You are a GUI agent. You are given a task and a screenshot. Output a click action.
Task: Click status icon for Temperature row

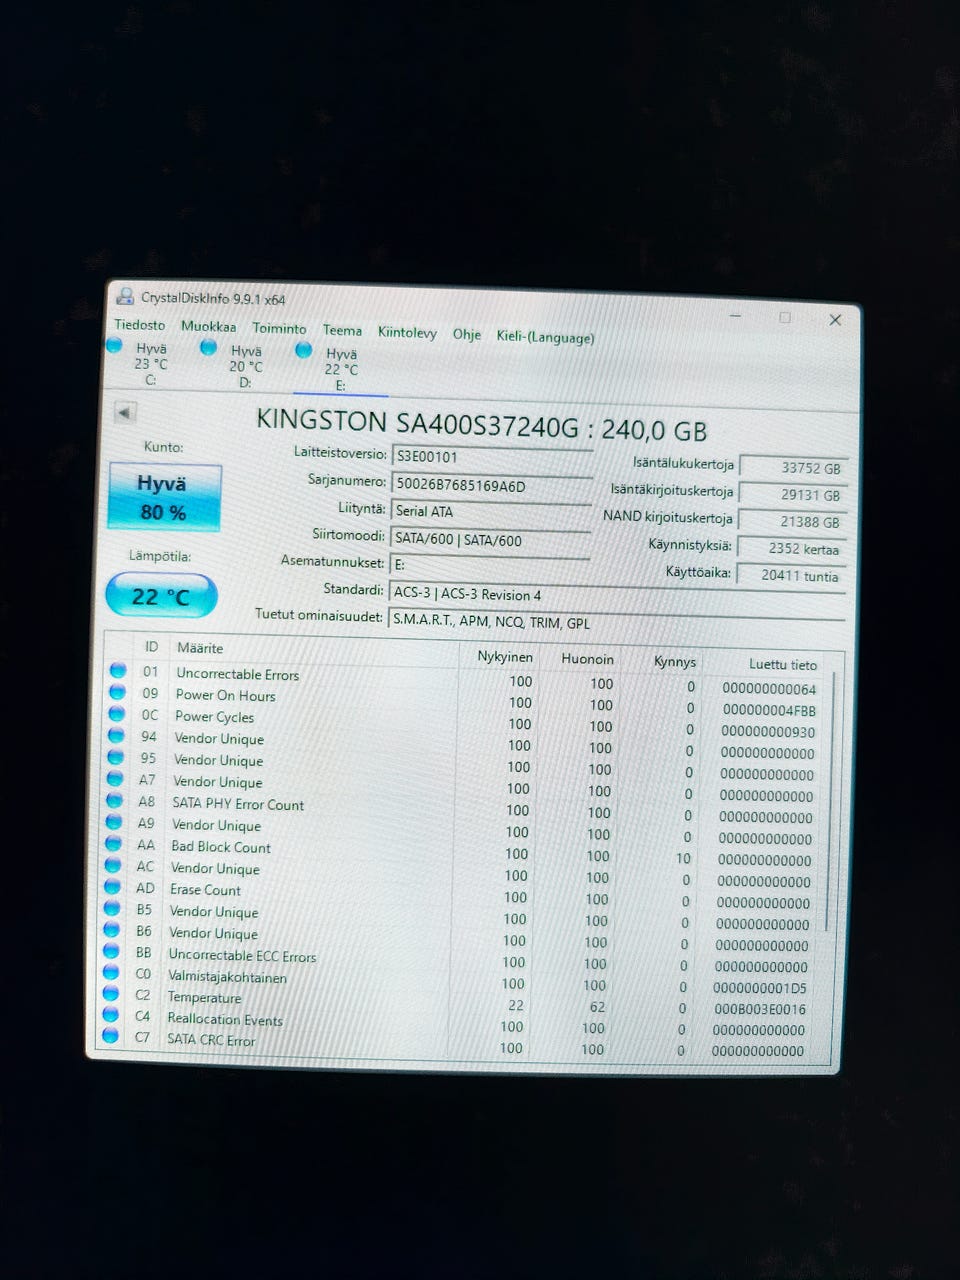tap(111, 995)
